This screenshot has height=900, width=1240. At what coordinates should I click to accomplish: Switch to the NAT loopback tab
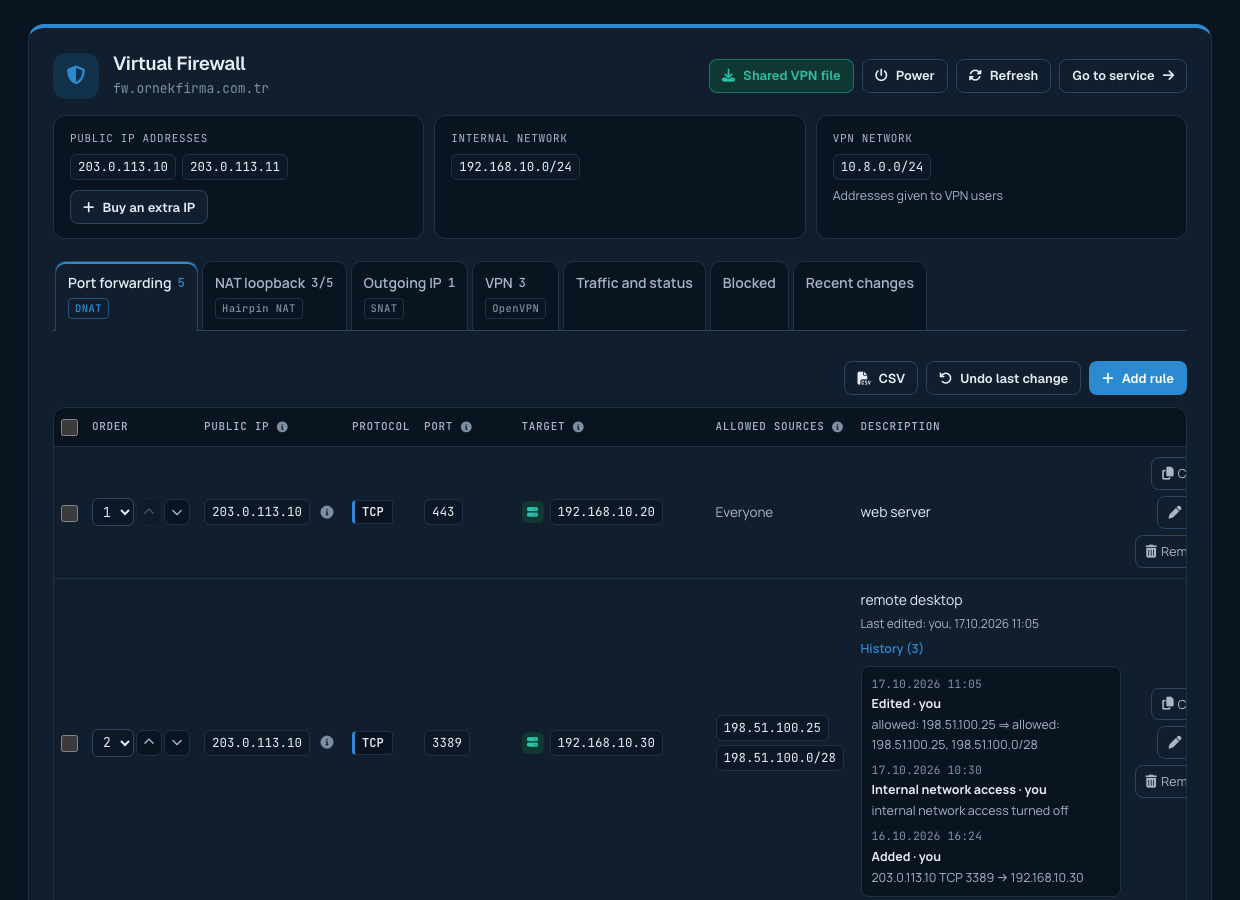coord(274,295)
